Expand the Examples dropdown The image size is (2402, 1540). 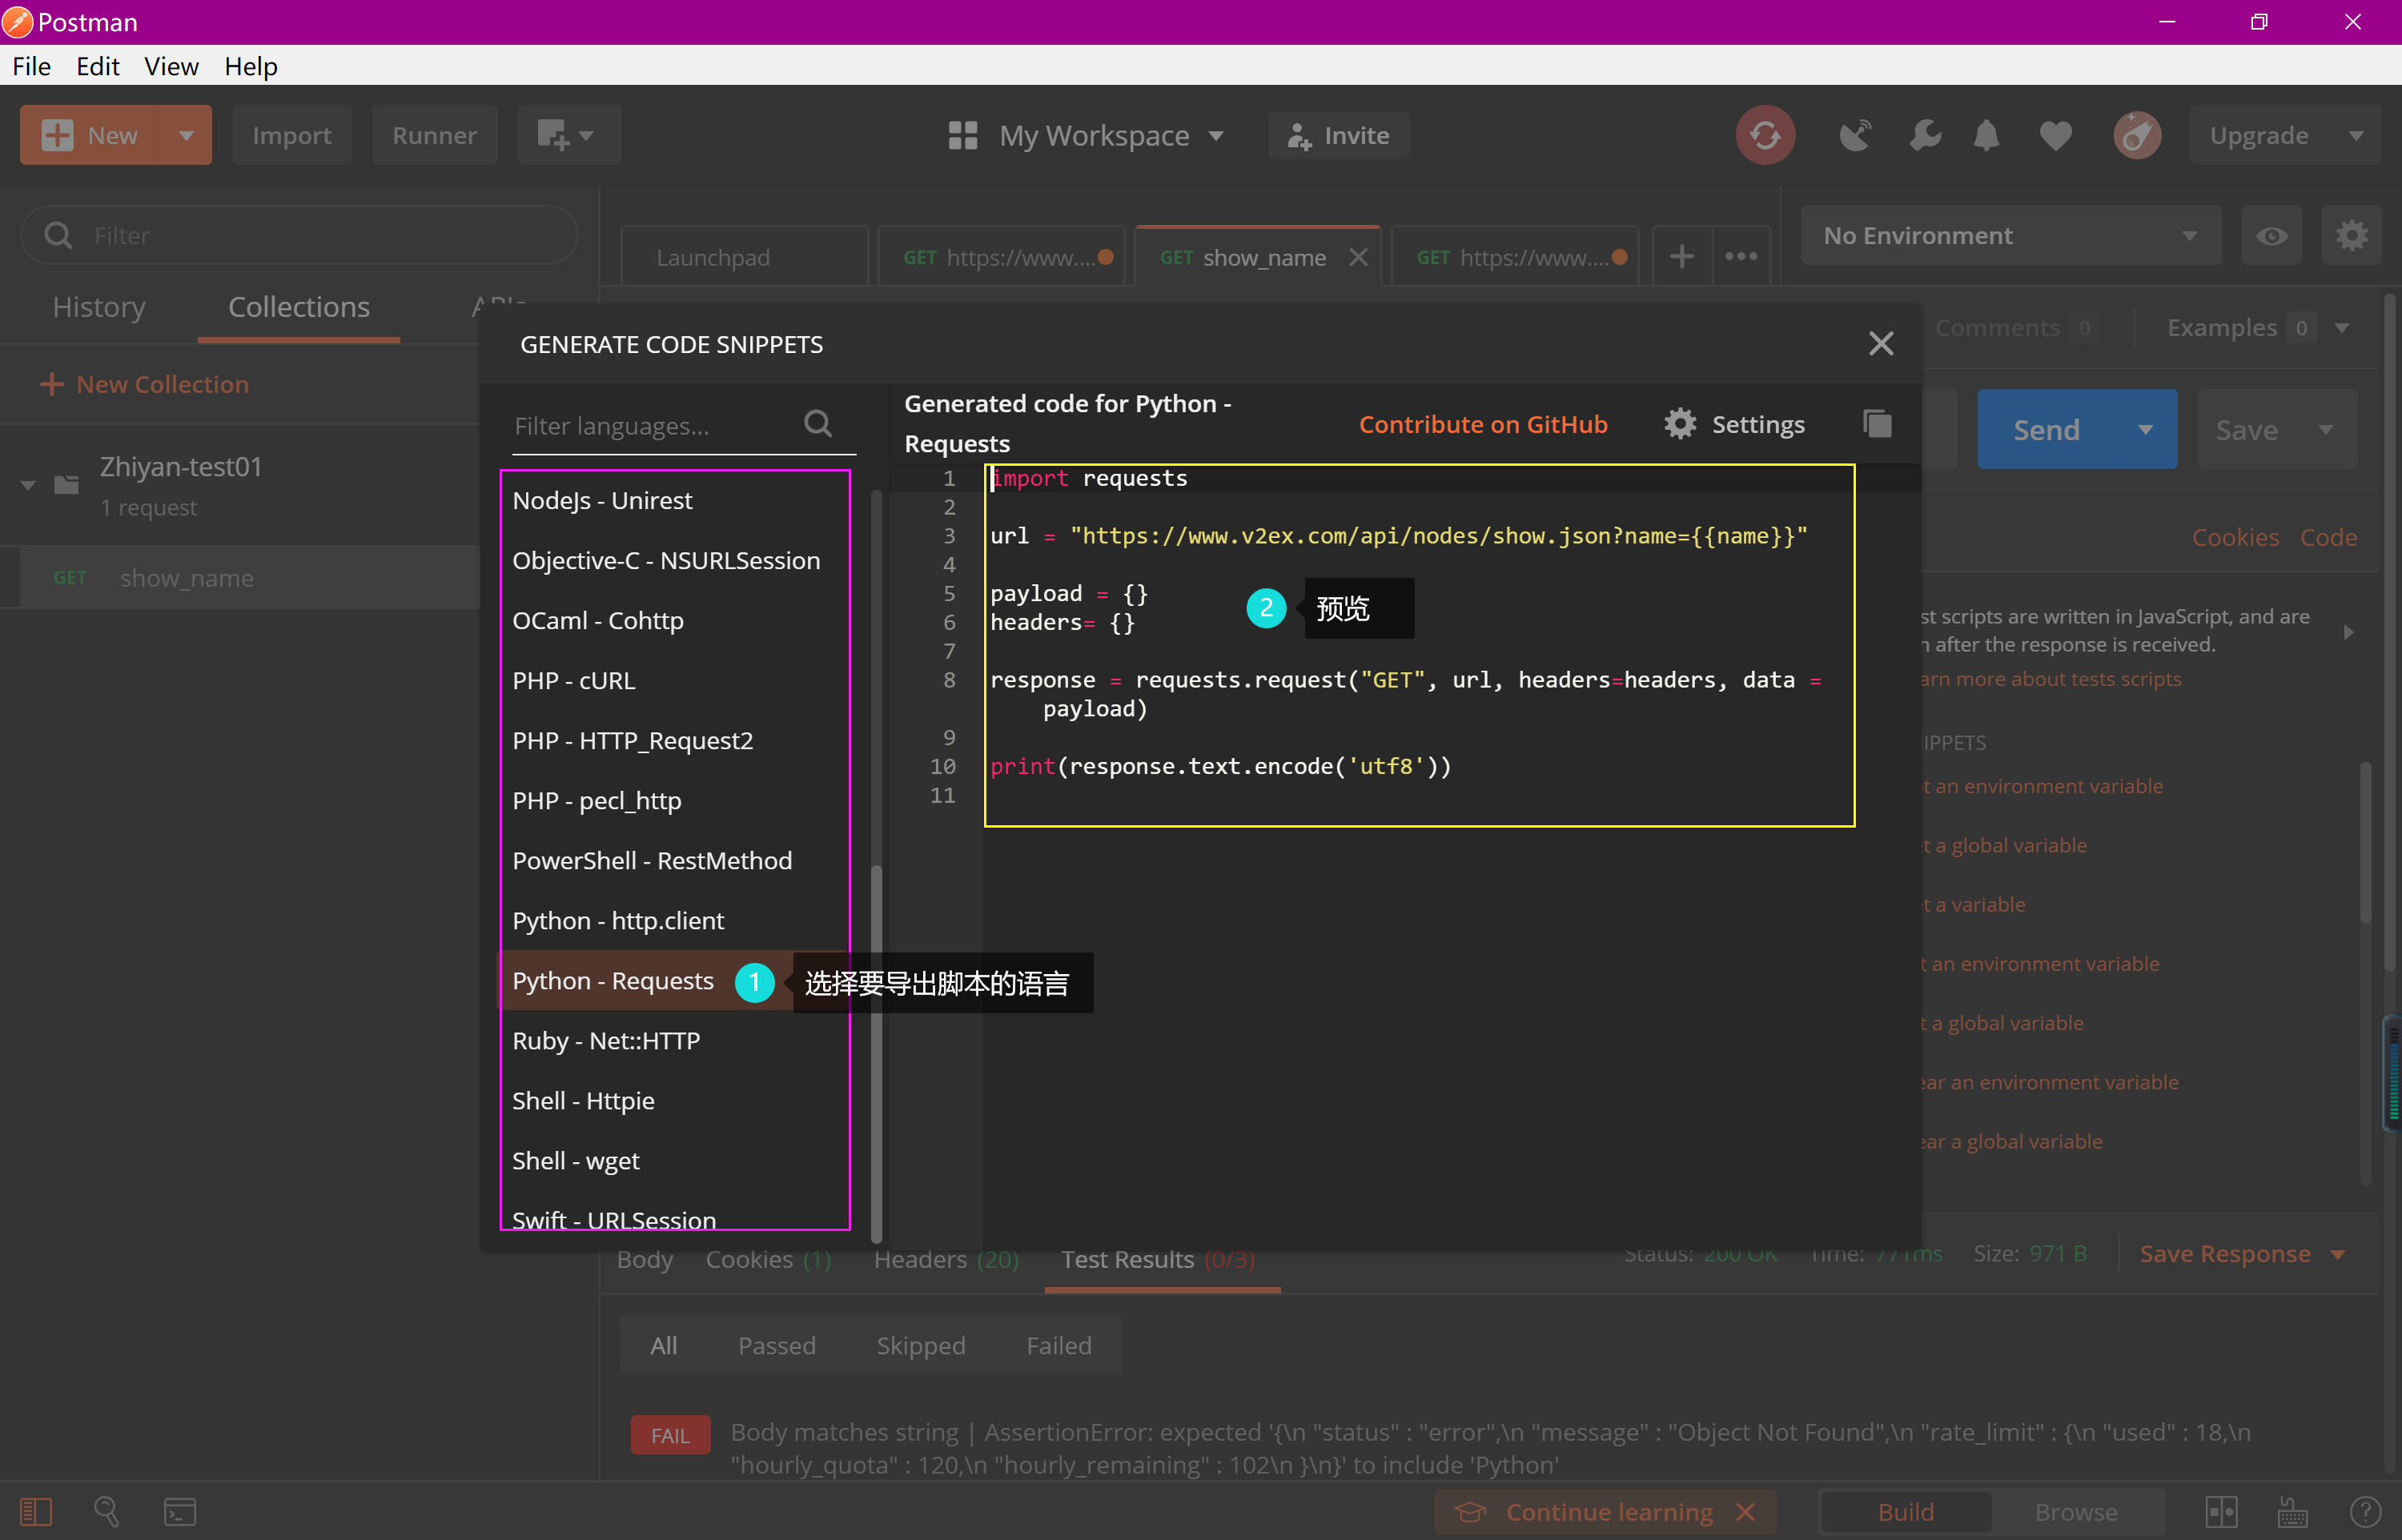[x=2341, y=328]
